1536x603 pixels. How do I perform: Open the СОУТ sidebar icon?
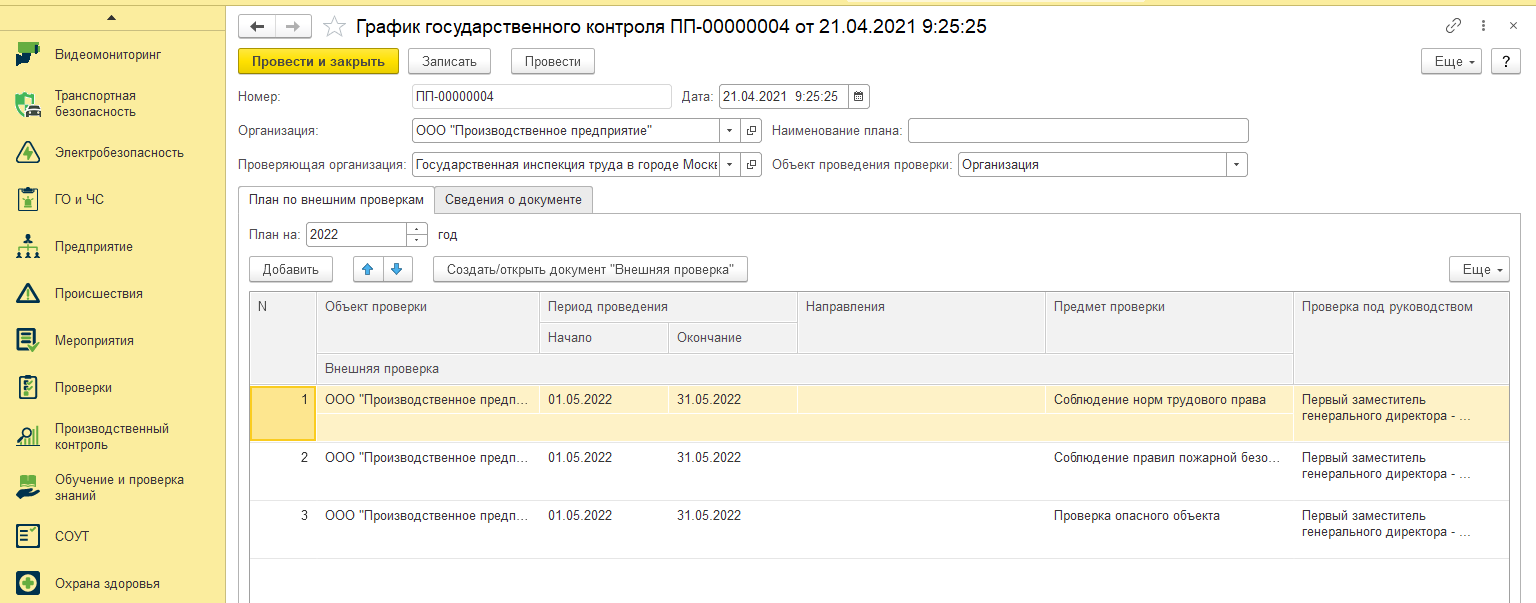coord(28,536)
